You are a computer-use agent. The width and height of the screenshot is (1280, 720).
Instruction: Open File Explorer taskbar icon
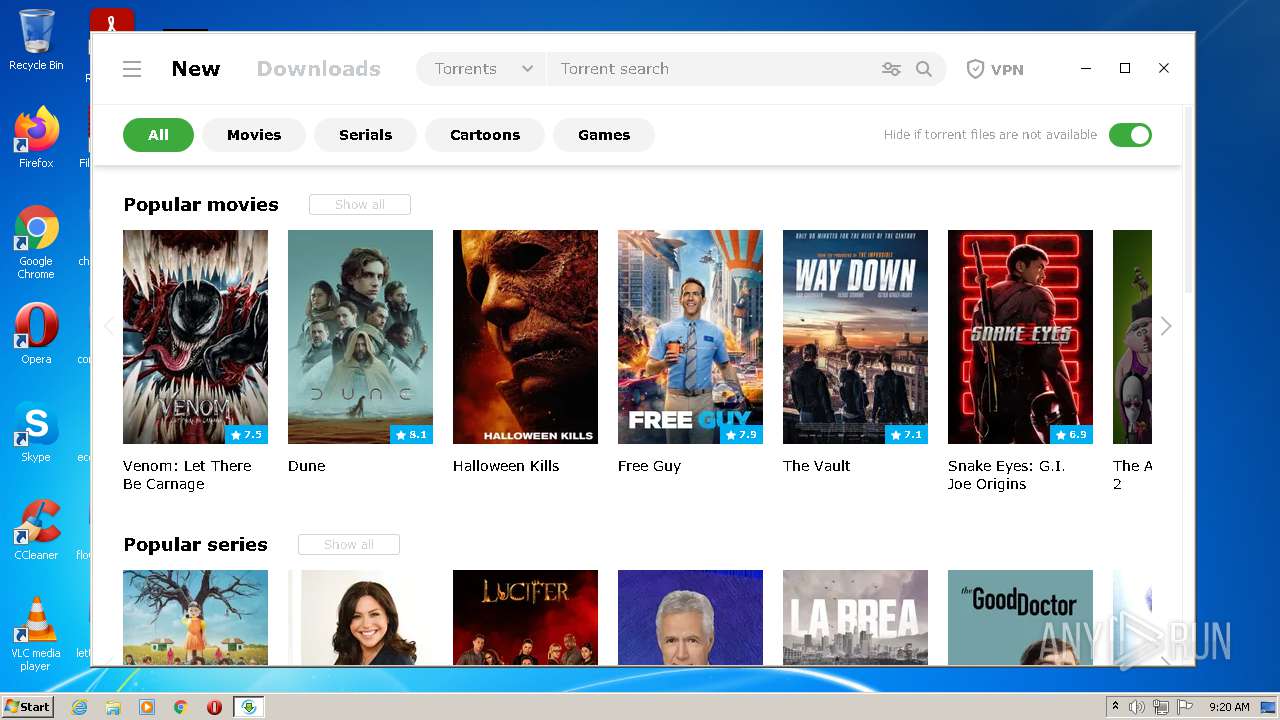[113, 707]
